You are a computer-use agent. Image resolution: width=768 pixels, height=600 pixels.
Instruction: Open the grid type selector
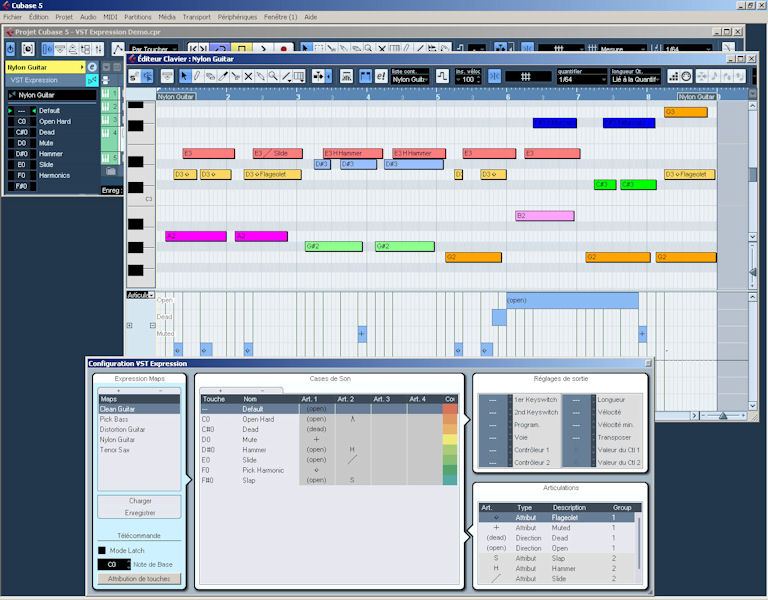[528, 76]
